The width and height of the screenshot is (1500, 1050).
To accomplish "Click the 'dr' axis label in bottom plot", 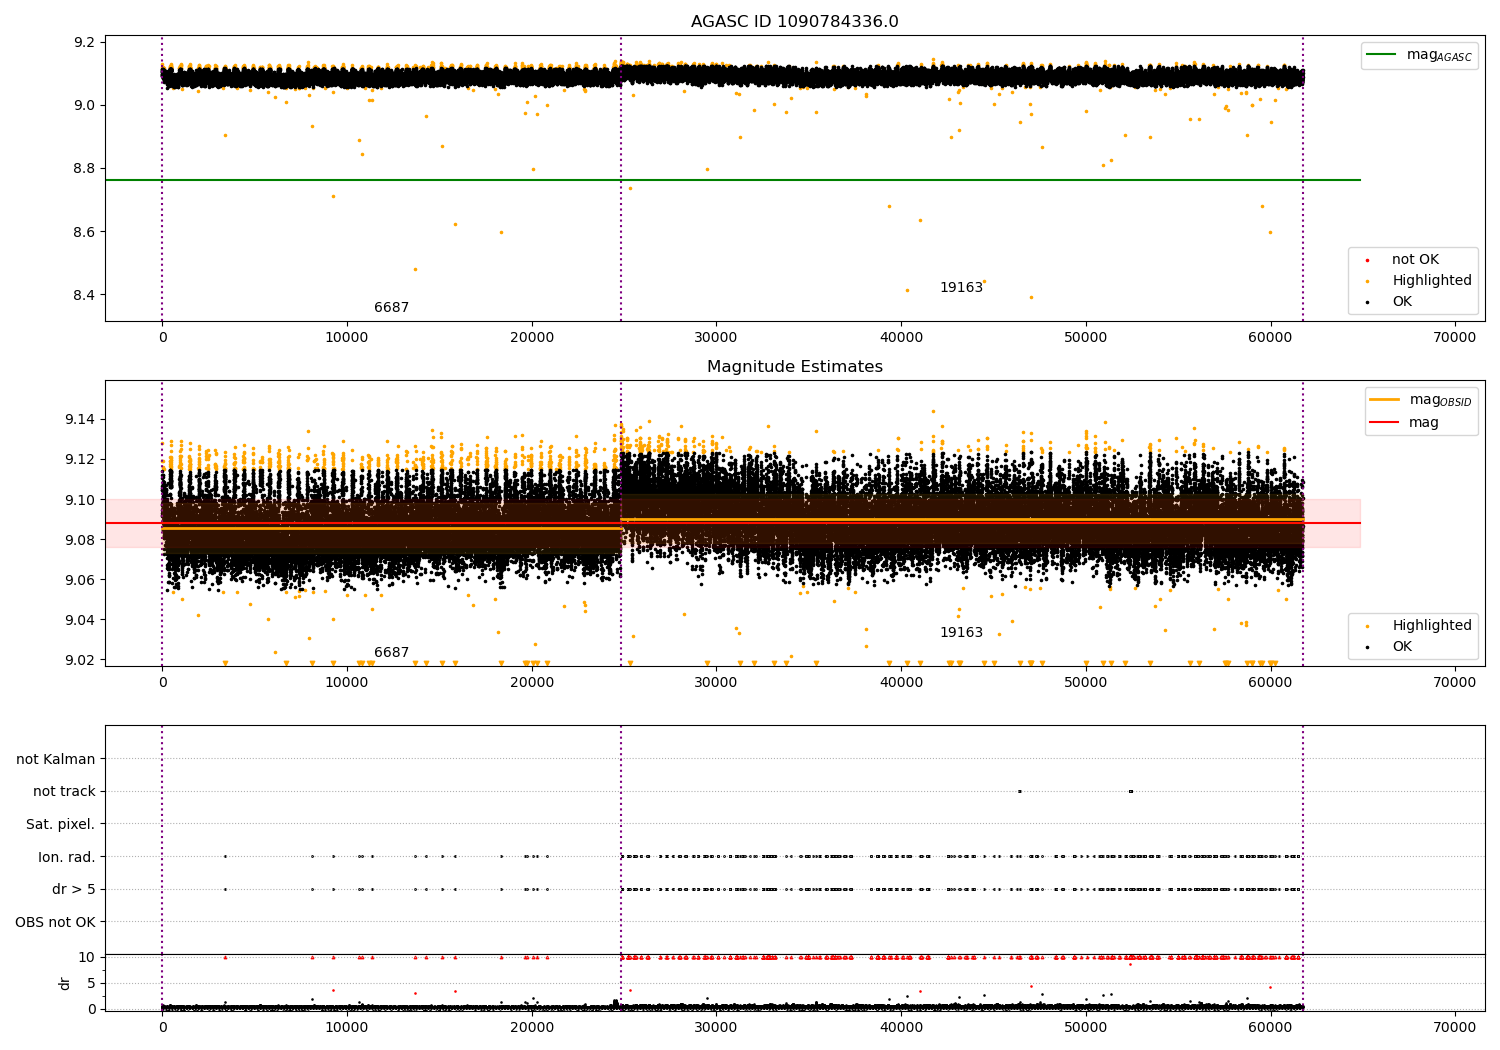I will click(x=65, y=983).
